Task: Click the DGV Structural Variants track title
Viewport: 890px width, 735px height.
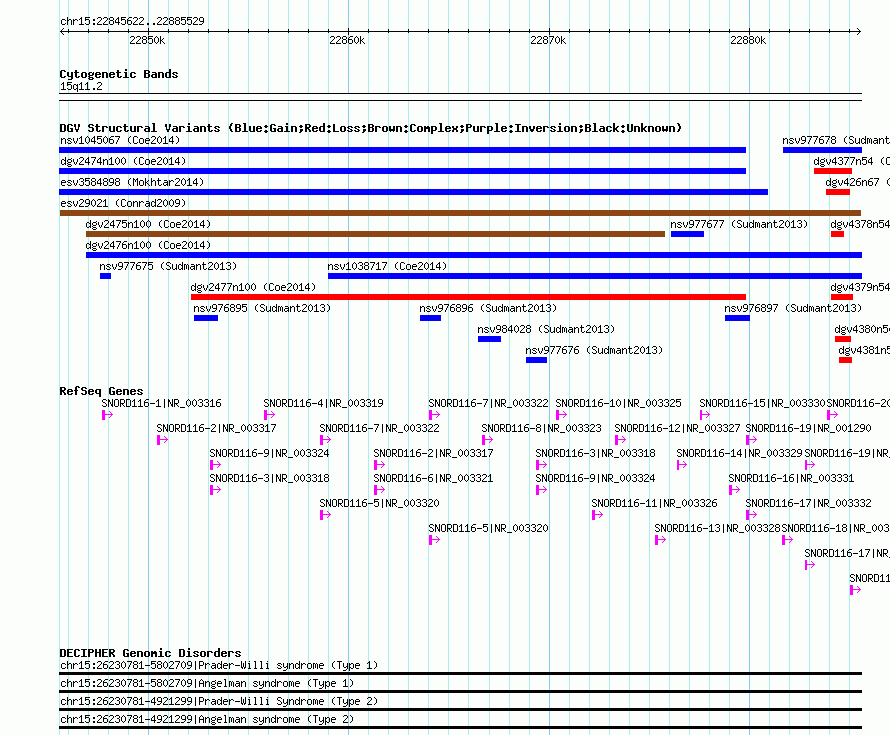Action: pos(371,128)
